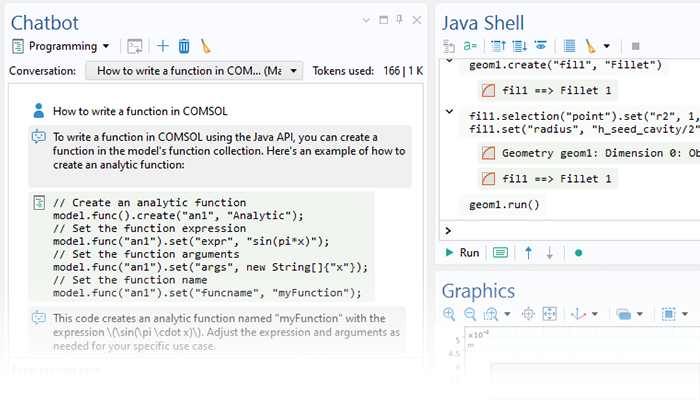
Task: Toggle the eye visibility icon in Java Shell toolbar
Action: [x=541, y=46]
